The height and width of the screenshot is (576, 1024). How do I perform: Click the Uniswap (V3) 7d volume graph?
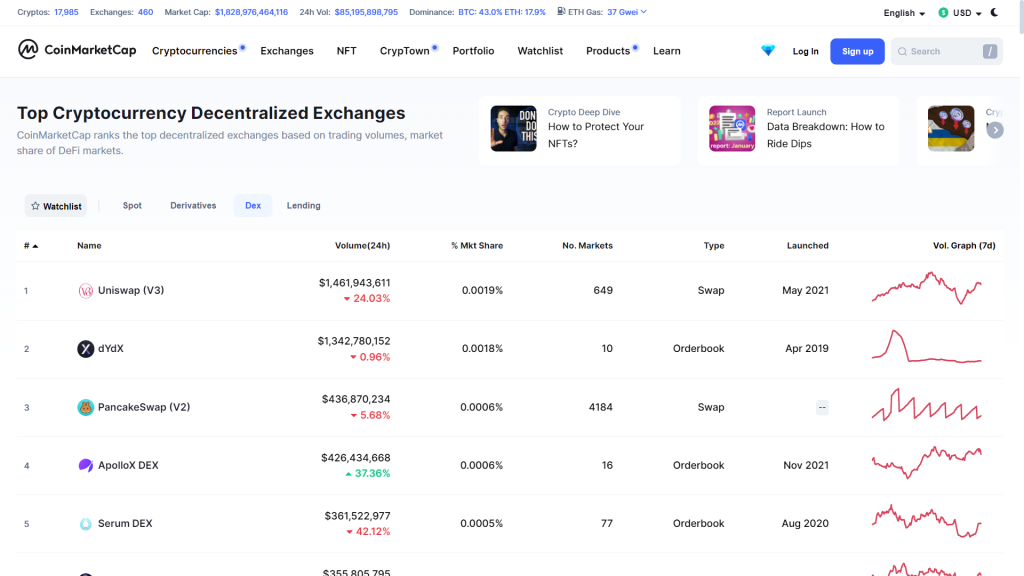click(x=927, y=288)
